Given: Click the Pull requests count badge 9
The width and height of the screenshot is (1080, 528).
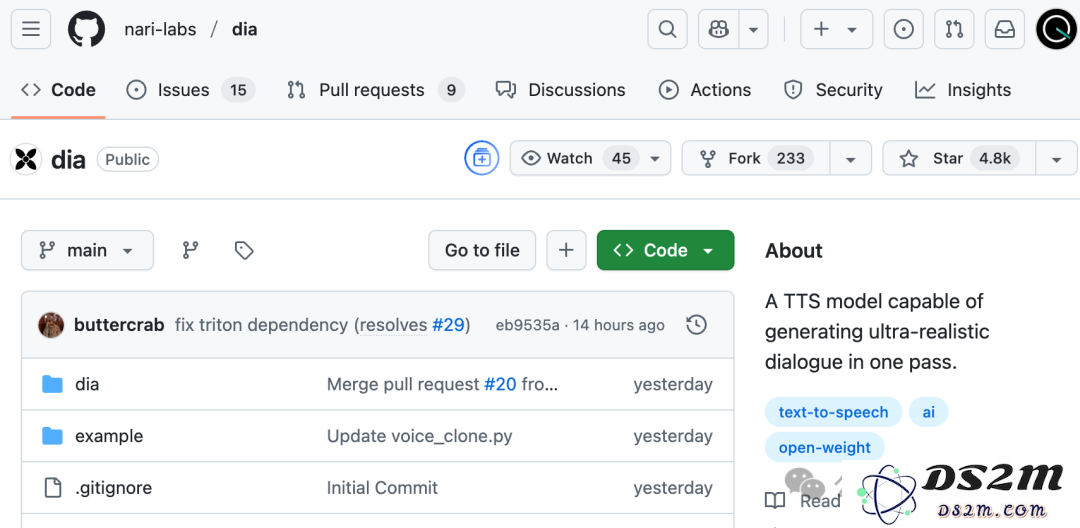Looking at the screenshot, I should (451, 90).
